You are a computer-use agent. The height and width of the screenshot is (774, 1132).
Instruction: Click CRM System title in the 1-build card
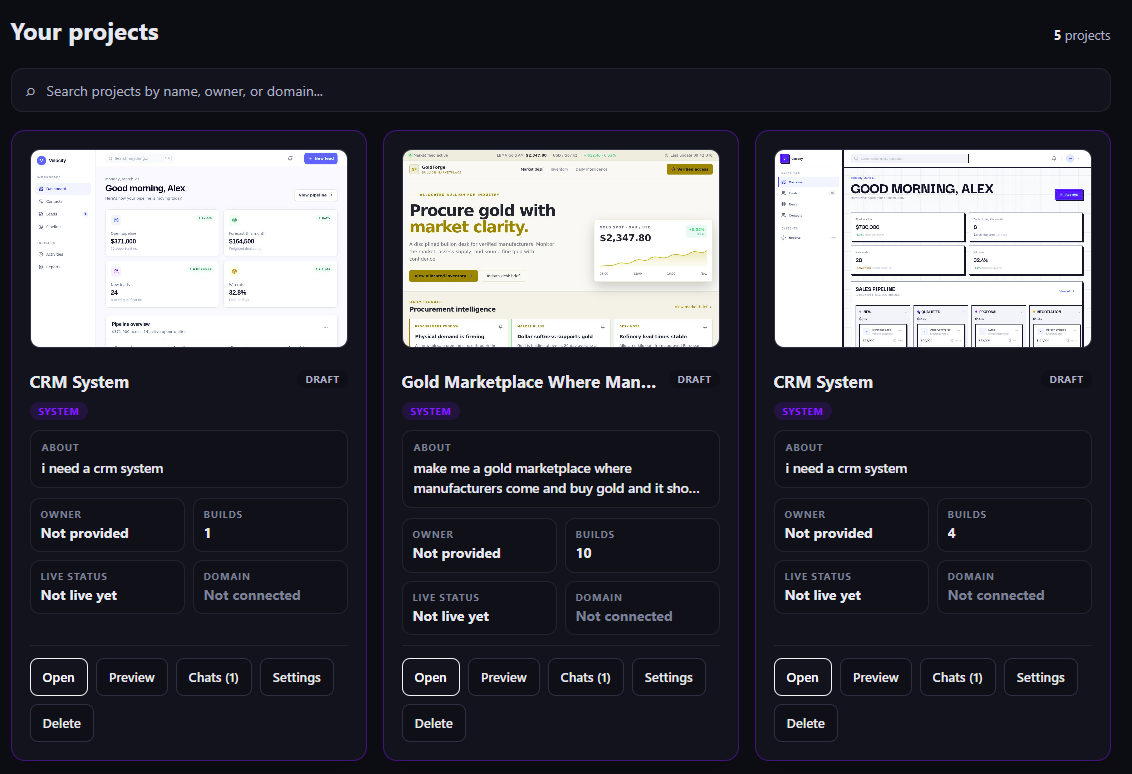tap(79, 382)
